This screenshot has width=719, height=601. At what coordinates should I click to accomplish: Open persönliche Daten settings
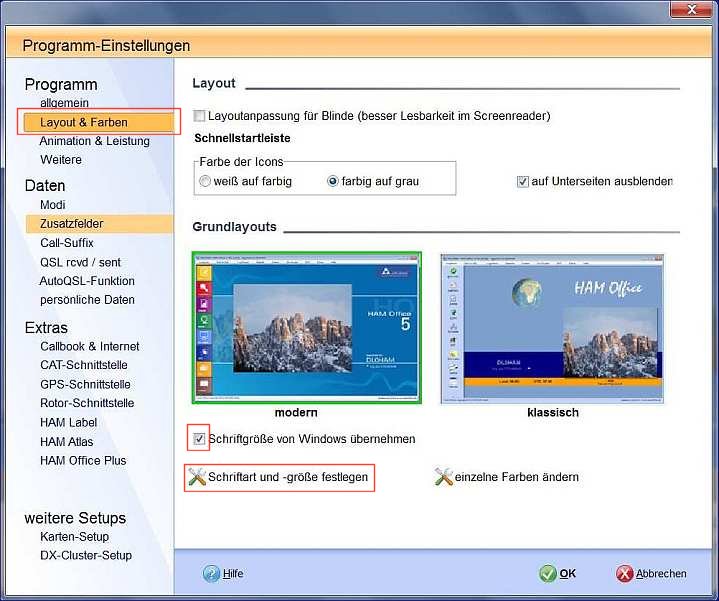pos(88,300)
